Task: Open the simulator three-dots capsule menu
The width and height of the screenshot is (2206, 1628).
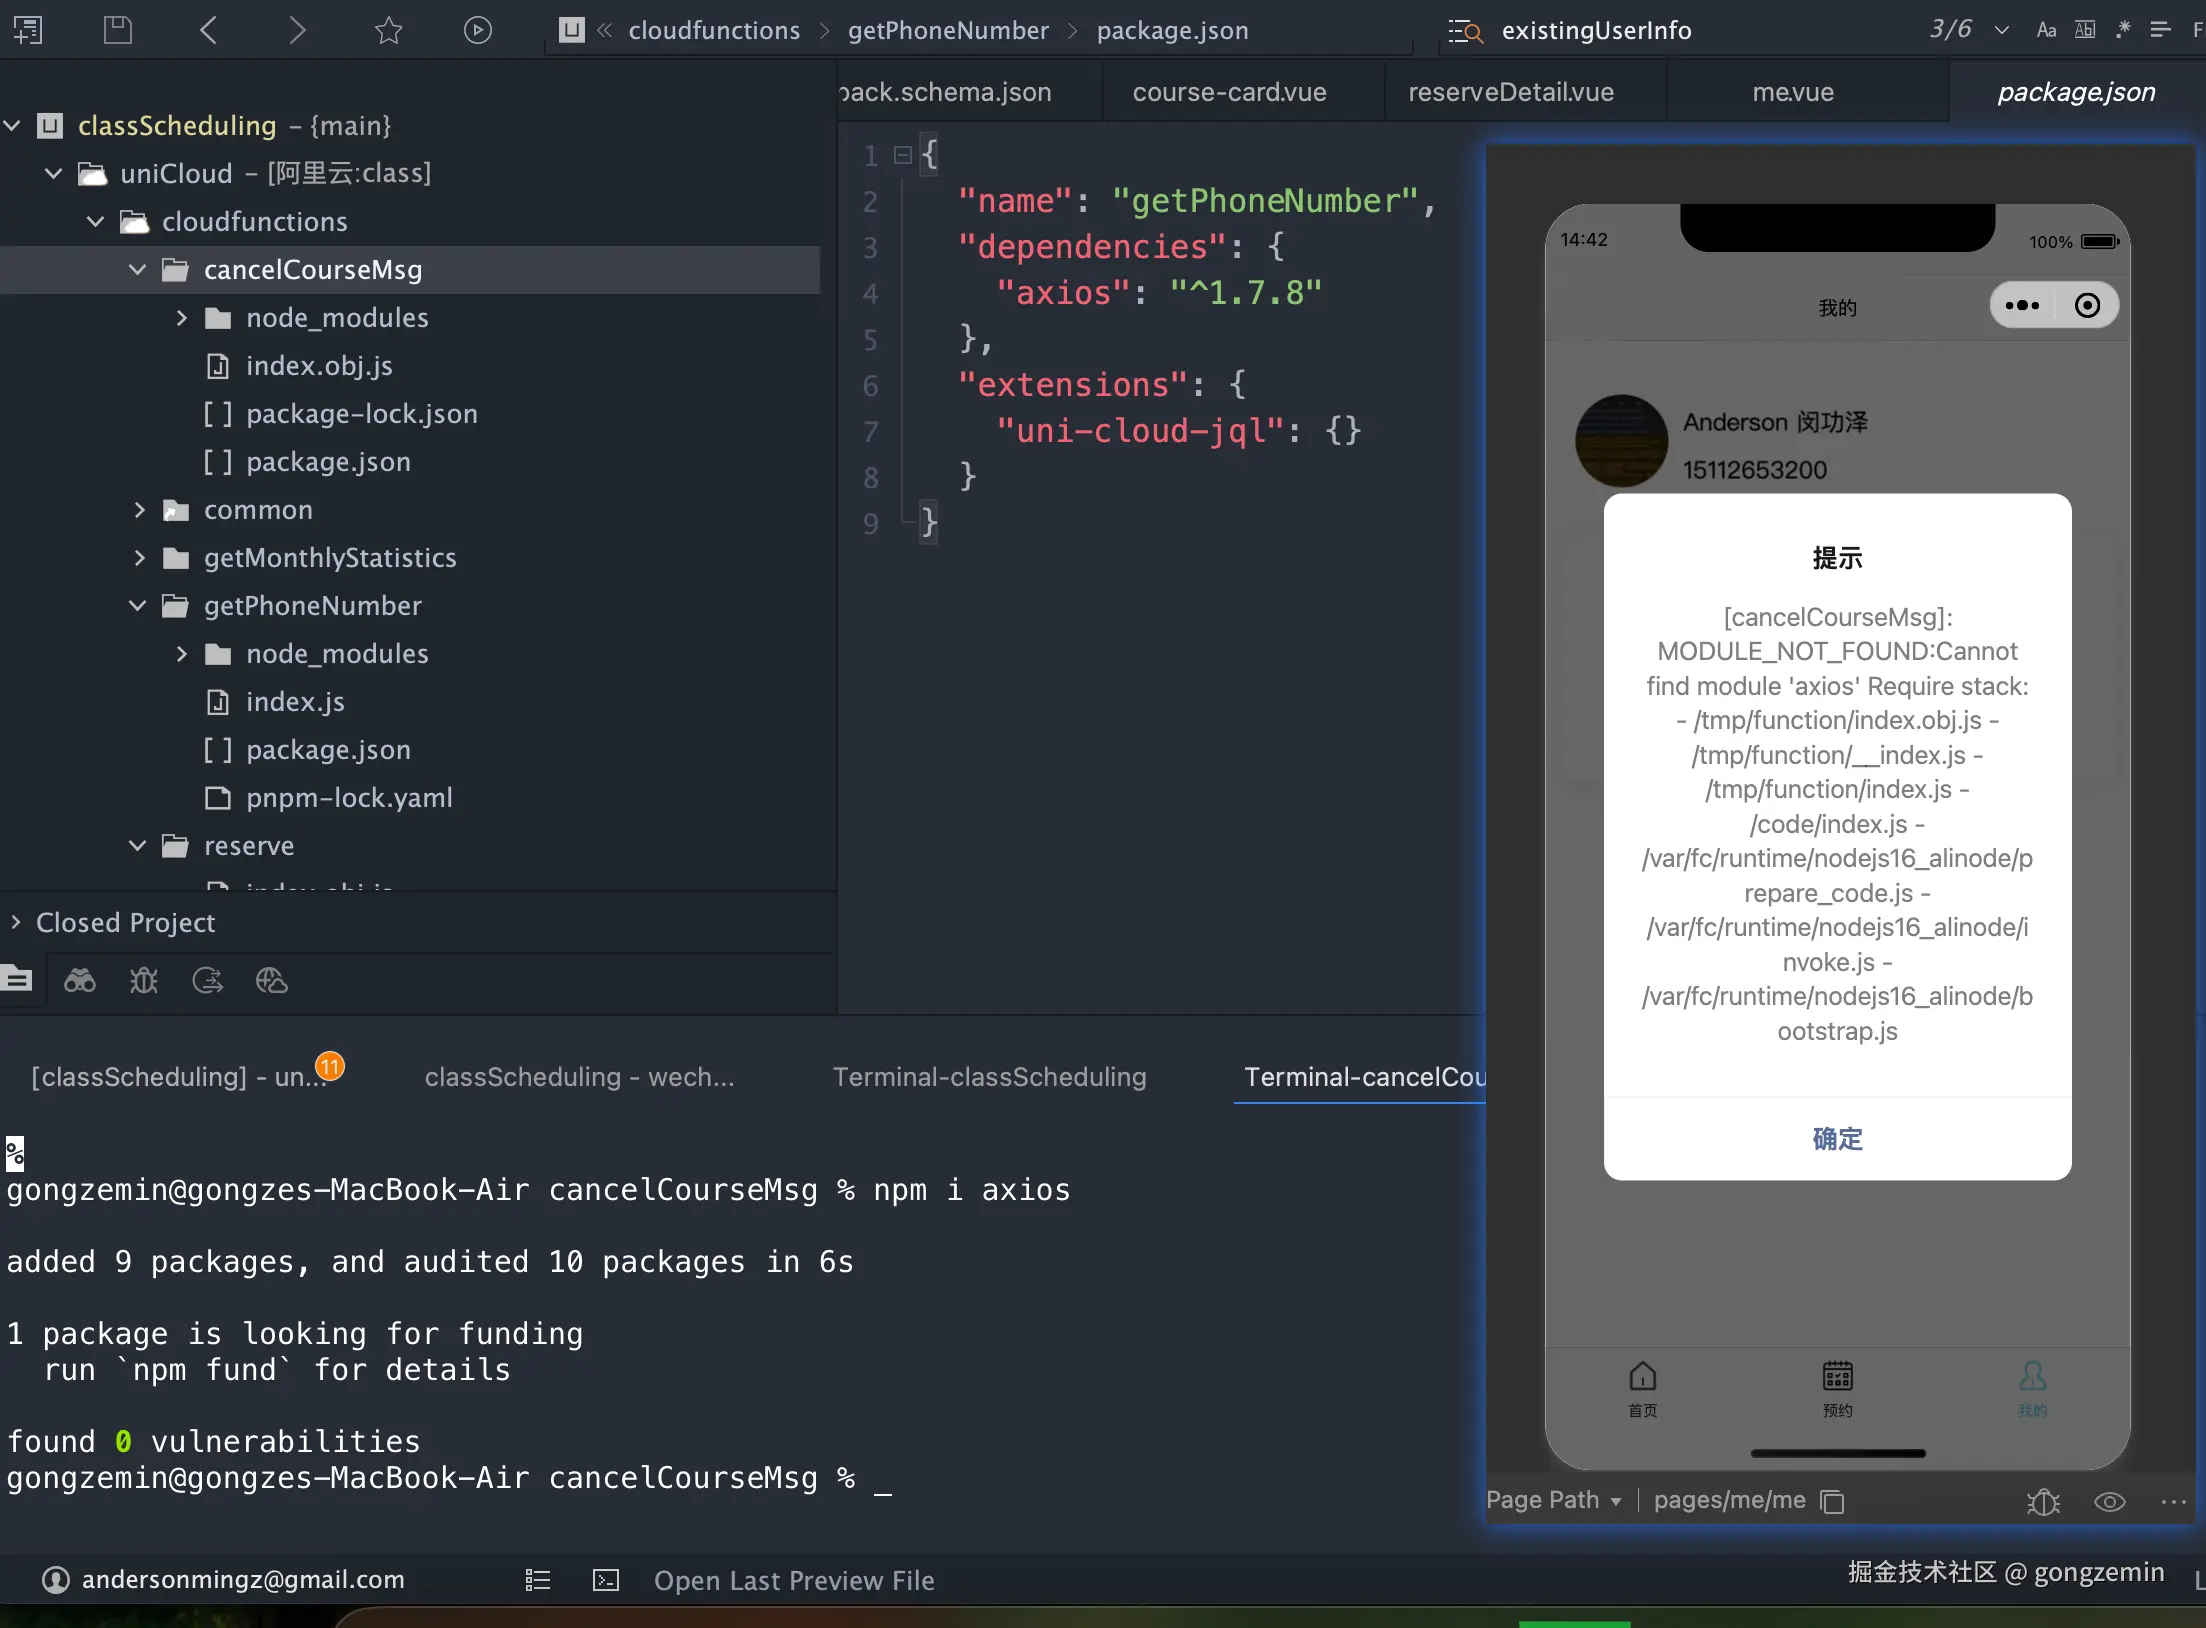Action: [2022, 306]
